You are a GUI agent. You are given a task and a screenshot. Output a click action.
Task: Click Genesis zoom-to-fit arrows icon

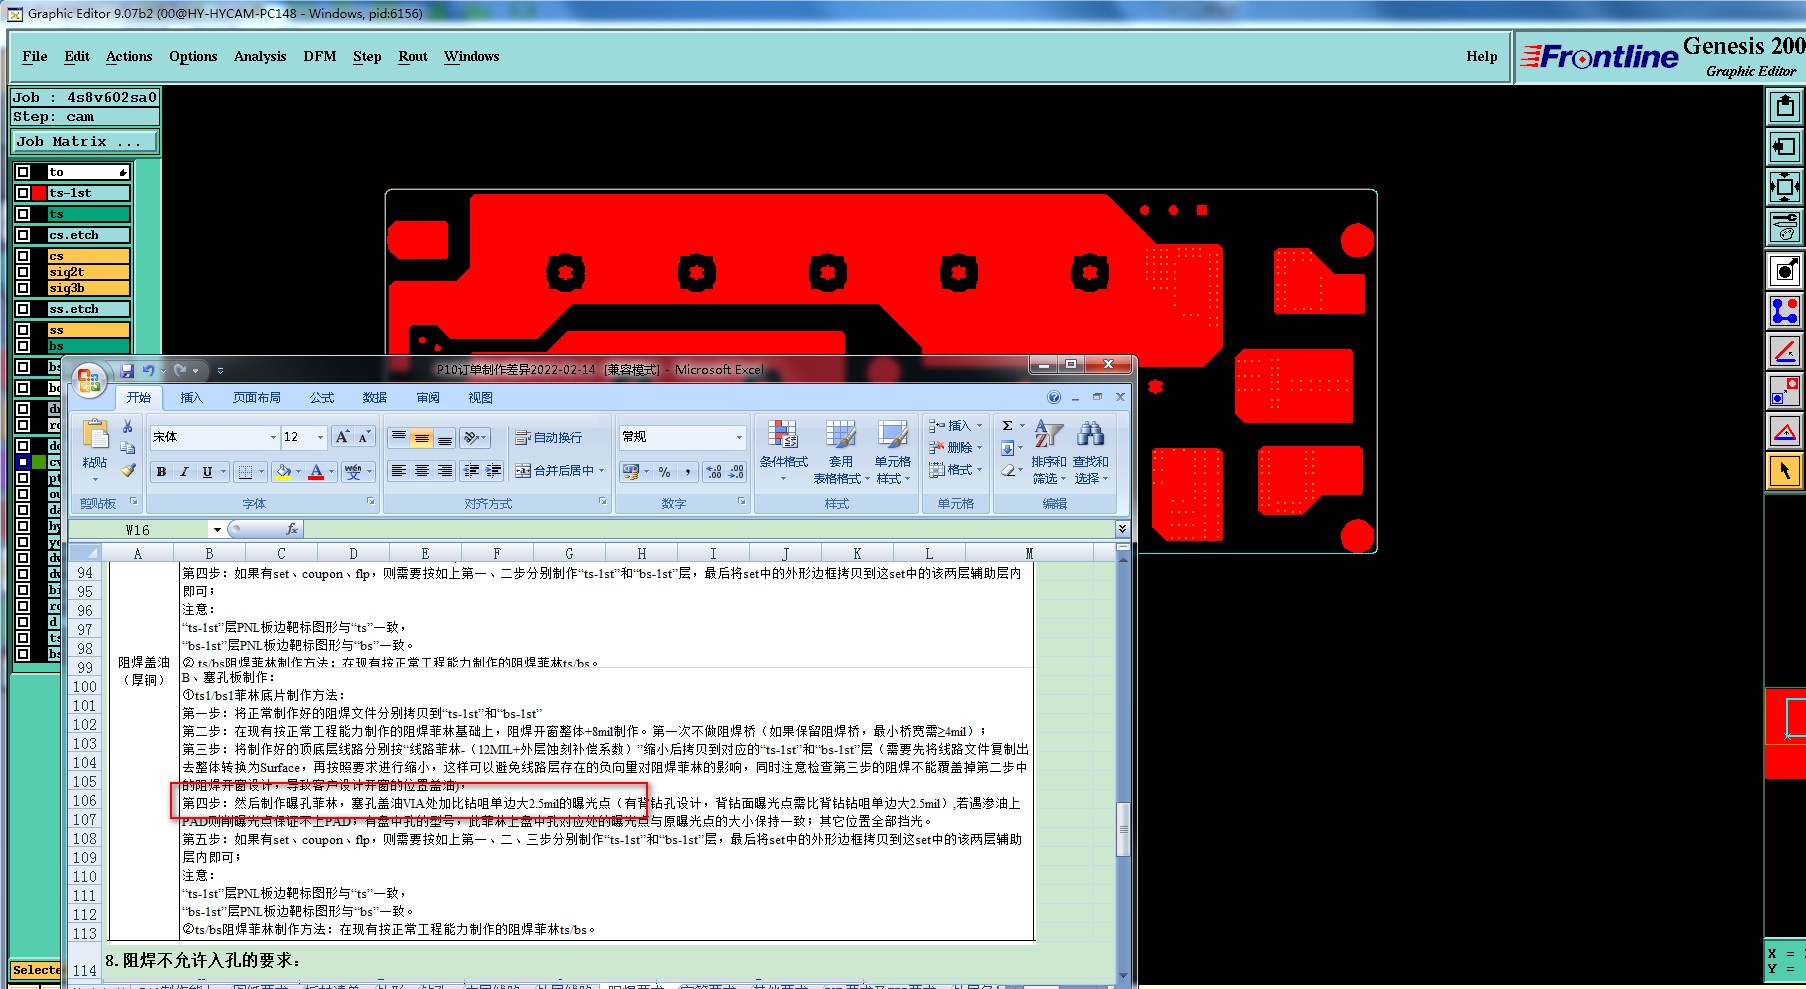point(1784,186)
